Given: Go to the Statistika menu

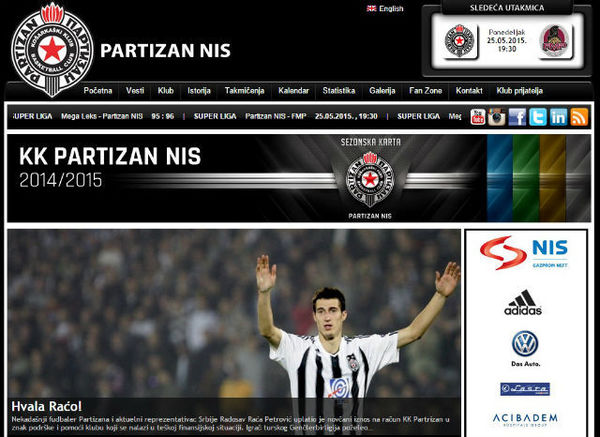Looking at the screenshot, I should tap(339, 91).
